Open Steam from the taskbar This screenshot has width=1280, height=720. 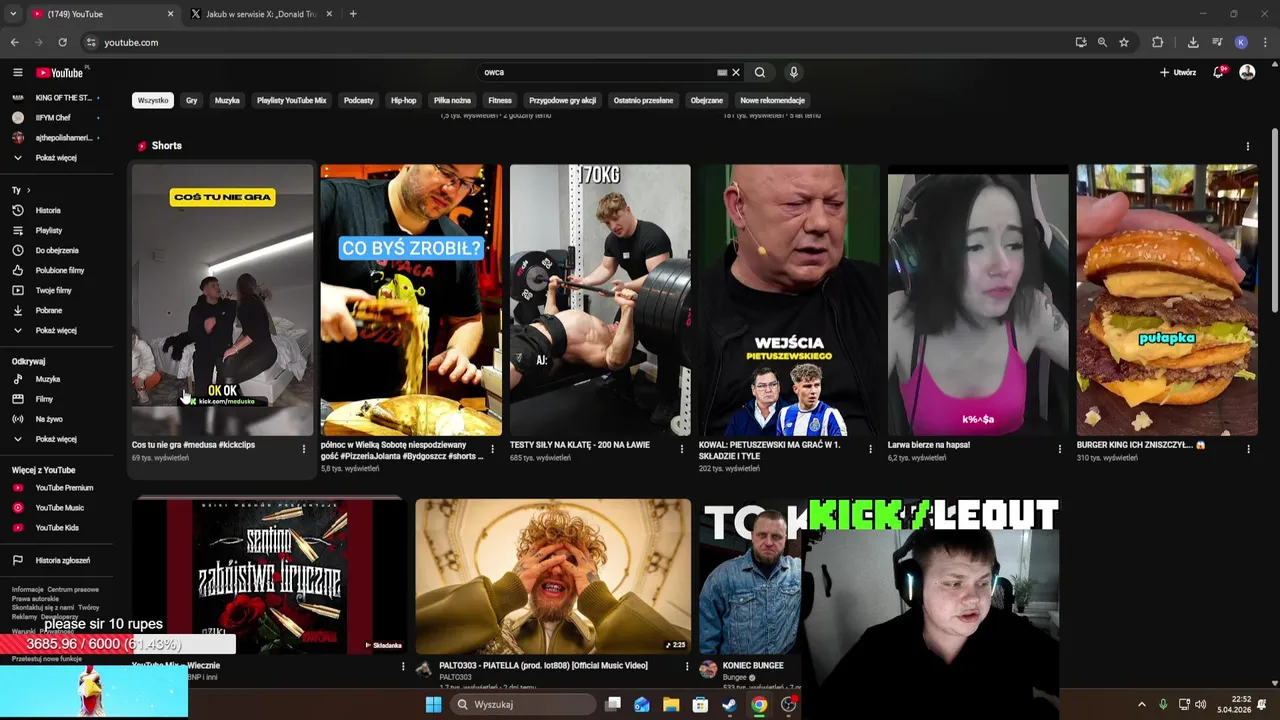tap(730, 704)
